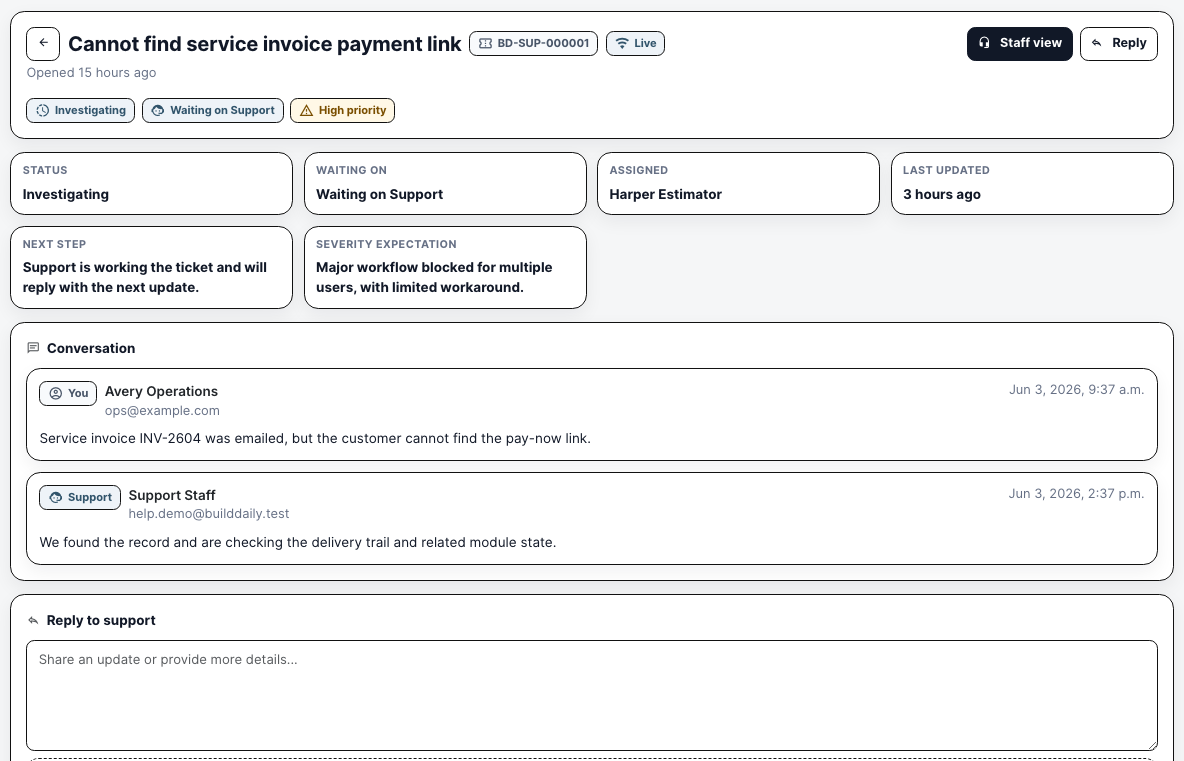Click the Severity Expectation card text
Screen dimensions: 1184x761
[434, 277]
